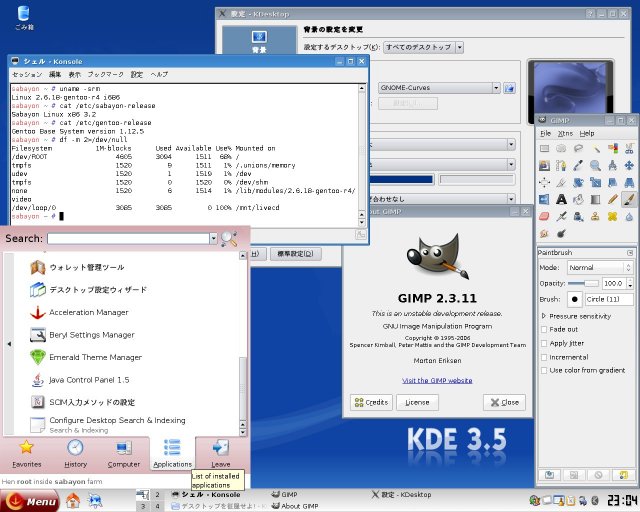Select the Rectangle Select tool in GIMP
The image size is (640, 512).
(544, 149)
